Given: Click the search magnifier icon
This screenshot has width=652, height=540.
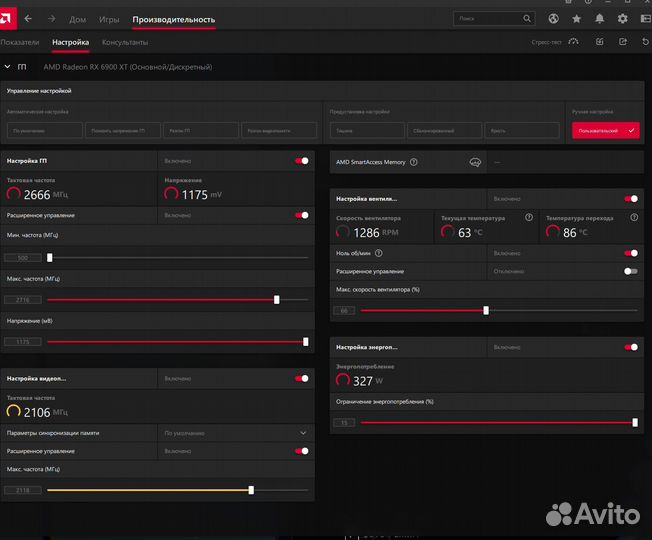Looking at the screenshot, I should point(527,18).
